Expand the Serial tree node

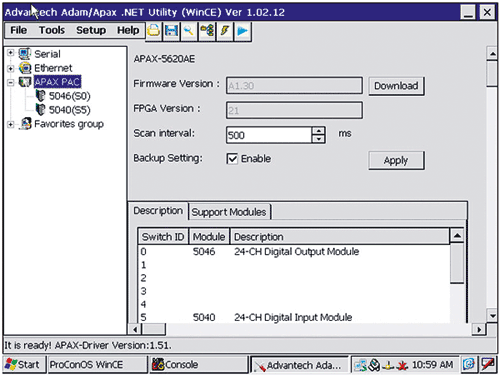click(x=11, y=53)
